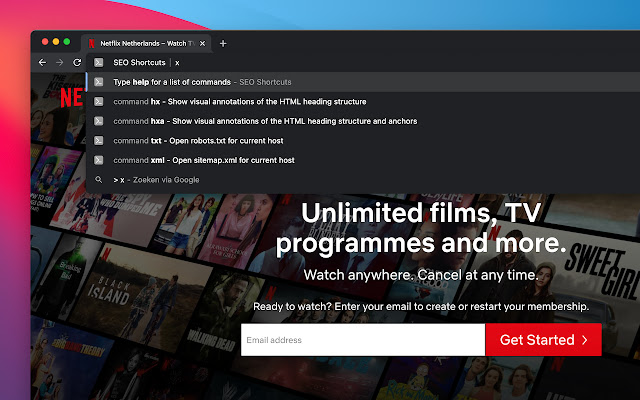Click the Breaking Bad poster thumbnail
The width and height of the screenshot is (640, 400).
(x=67, y=278)
